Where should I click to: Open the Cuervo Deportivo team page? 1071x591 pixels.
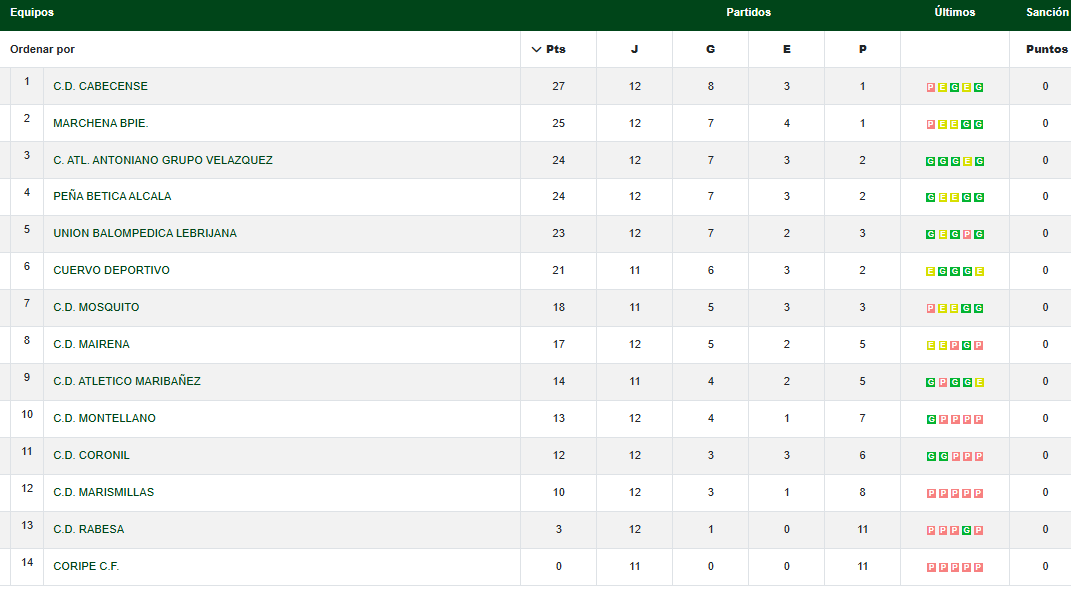point(111,270)
